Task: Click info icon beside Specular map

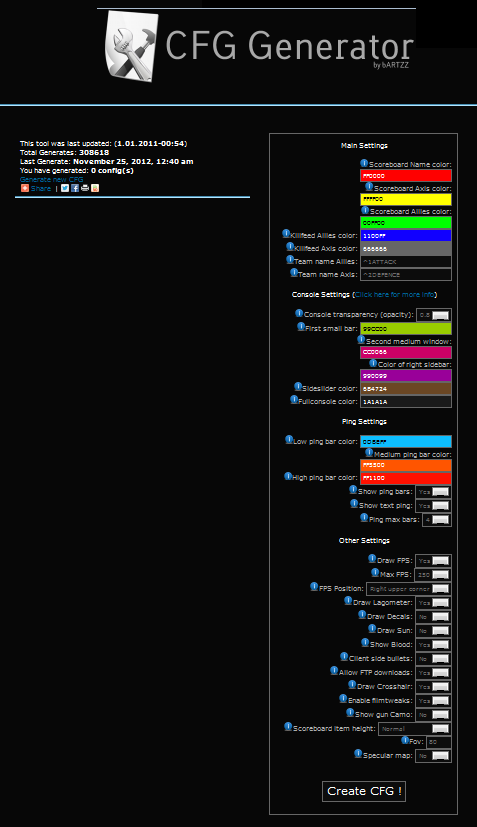Action: (358, 754)
